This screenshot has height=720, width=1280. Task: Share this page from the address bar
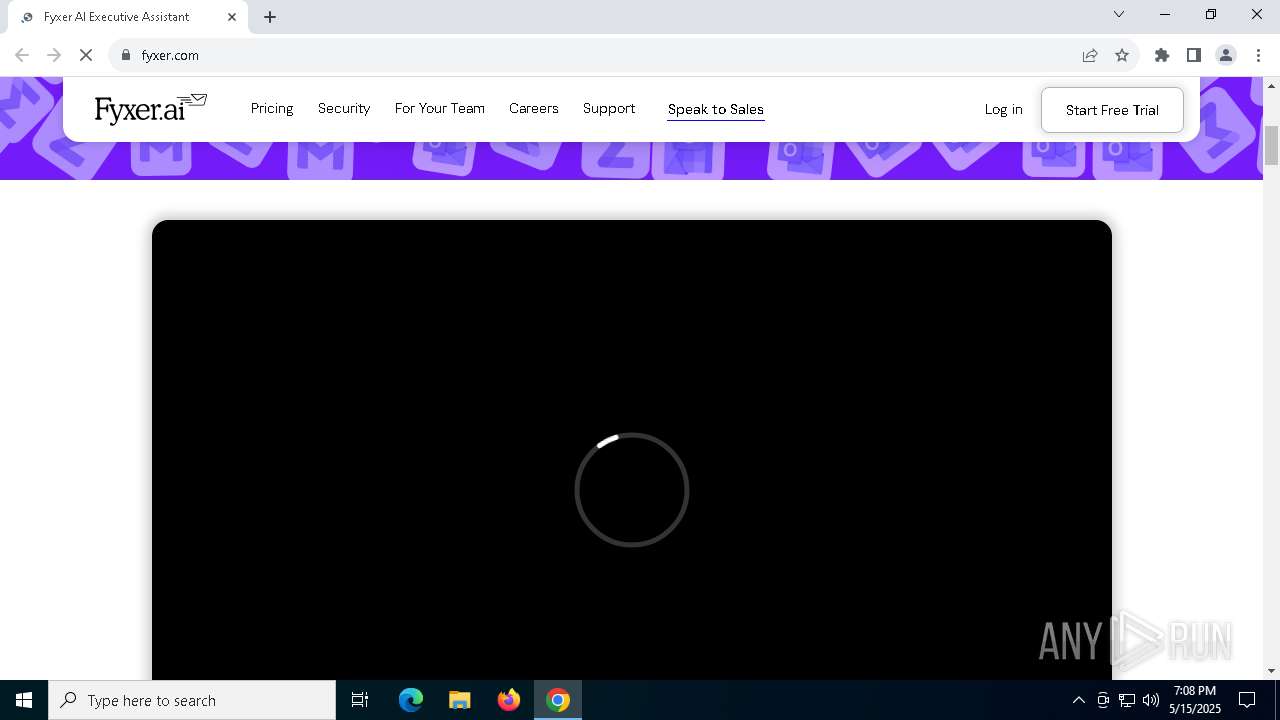(1090, 55)
